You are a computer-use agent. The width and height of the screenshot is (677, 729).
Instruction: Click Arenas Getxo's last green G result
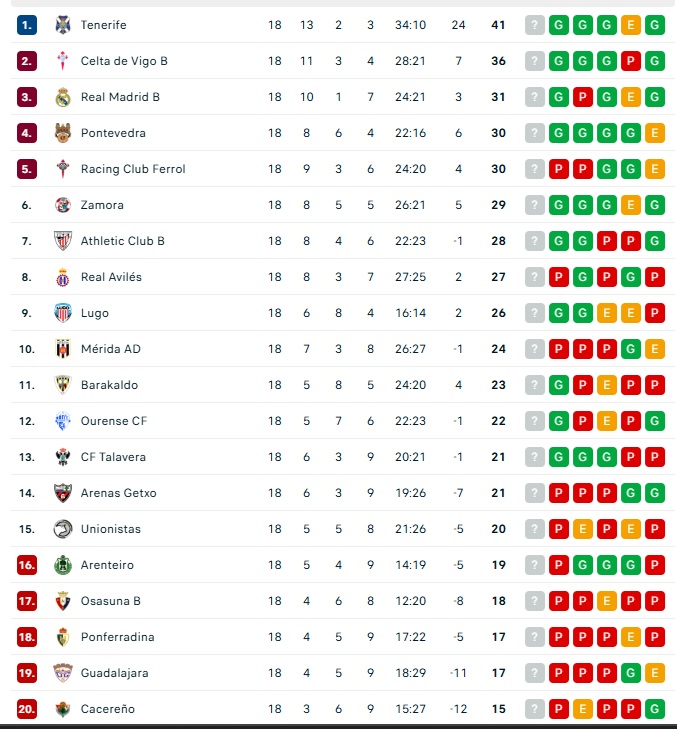pos(655,493)
